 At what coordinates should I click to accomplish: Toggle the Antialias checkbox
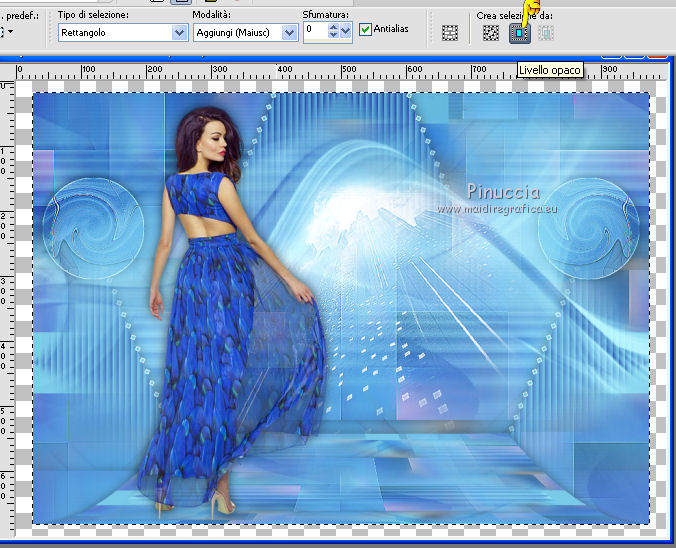[366, 30]
